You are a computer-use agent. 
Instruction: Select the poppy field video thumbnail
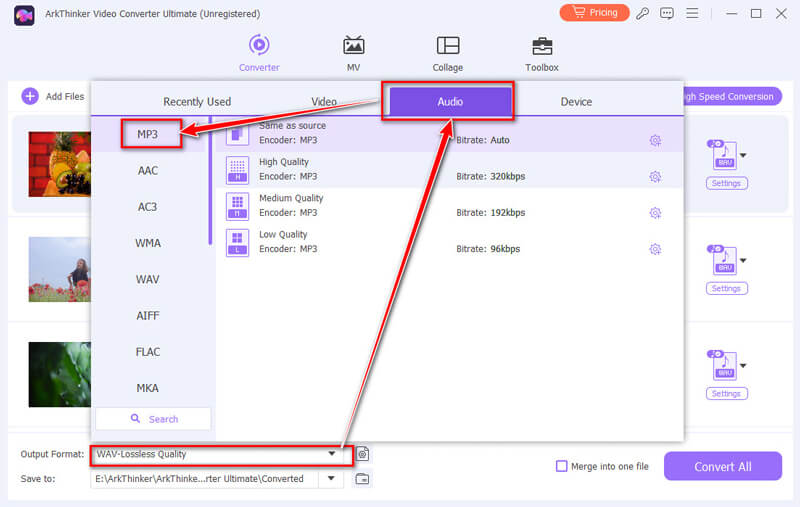click(x=60, y=269)
